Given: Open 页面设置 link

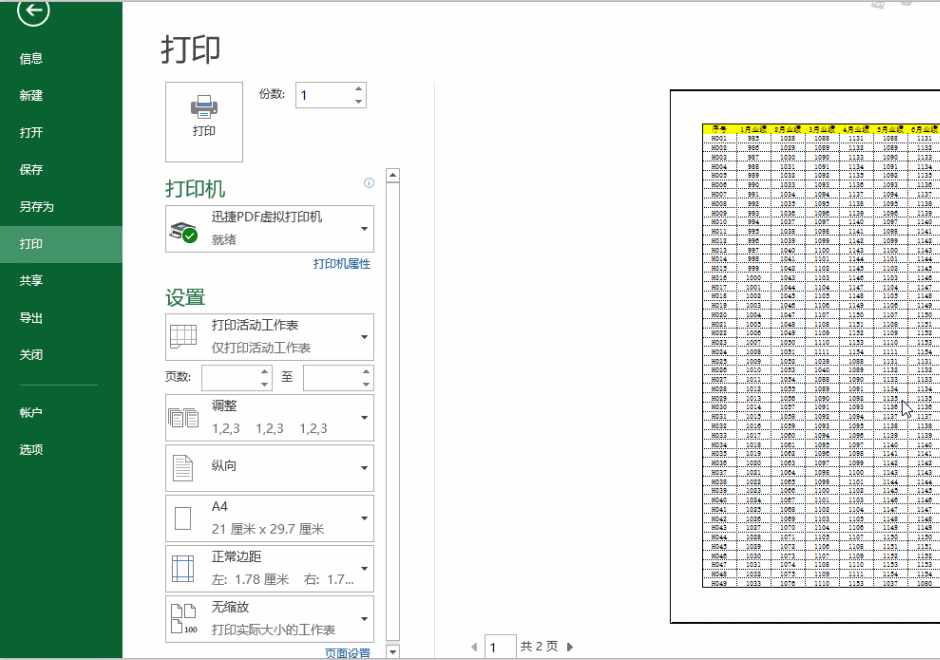Looking at the screenshot, I should [x=347, y=651].
